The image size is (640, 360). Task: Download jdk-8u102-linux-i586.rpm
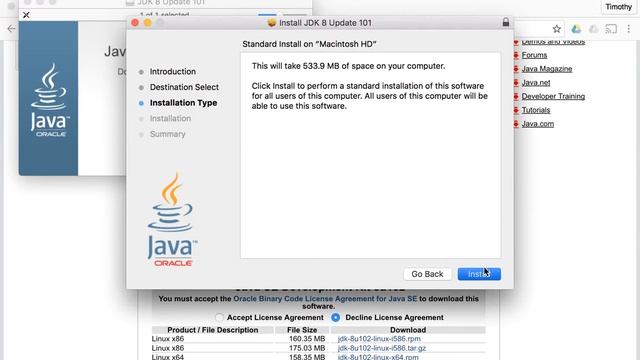tap(379, 339)
